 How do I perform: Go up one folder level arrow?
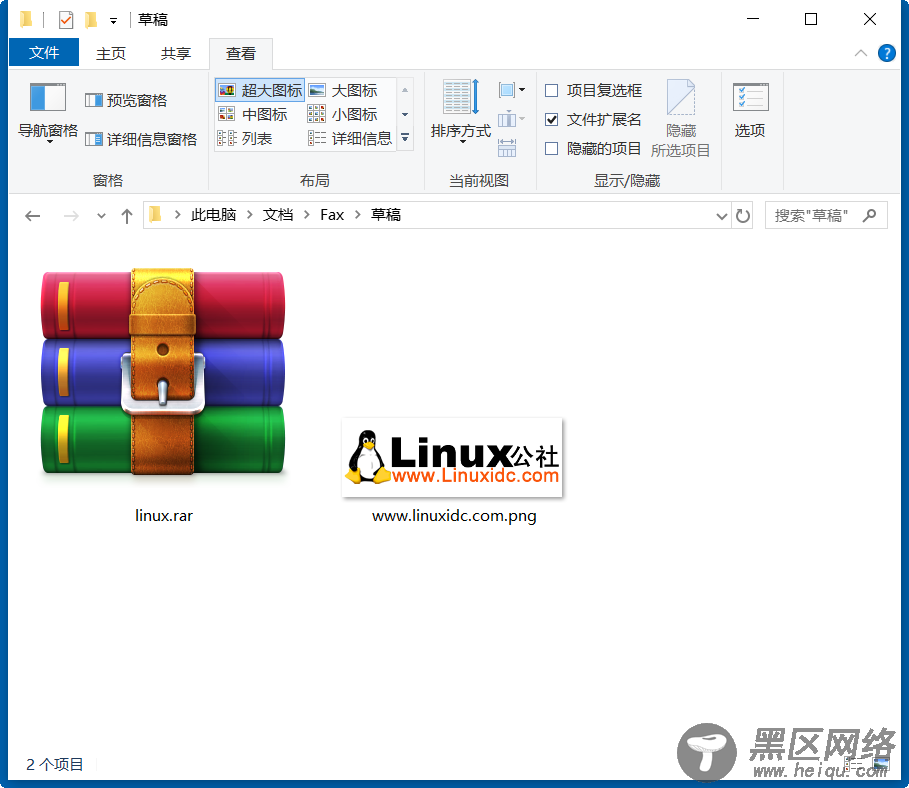tap(126, 216)
